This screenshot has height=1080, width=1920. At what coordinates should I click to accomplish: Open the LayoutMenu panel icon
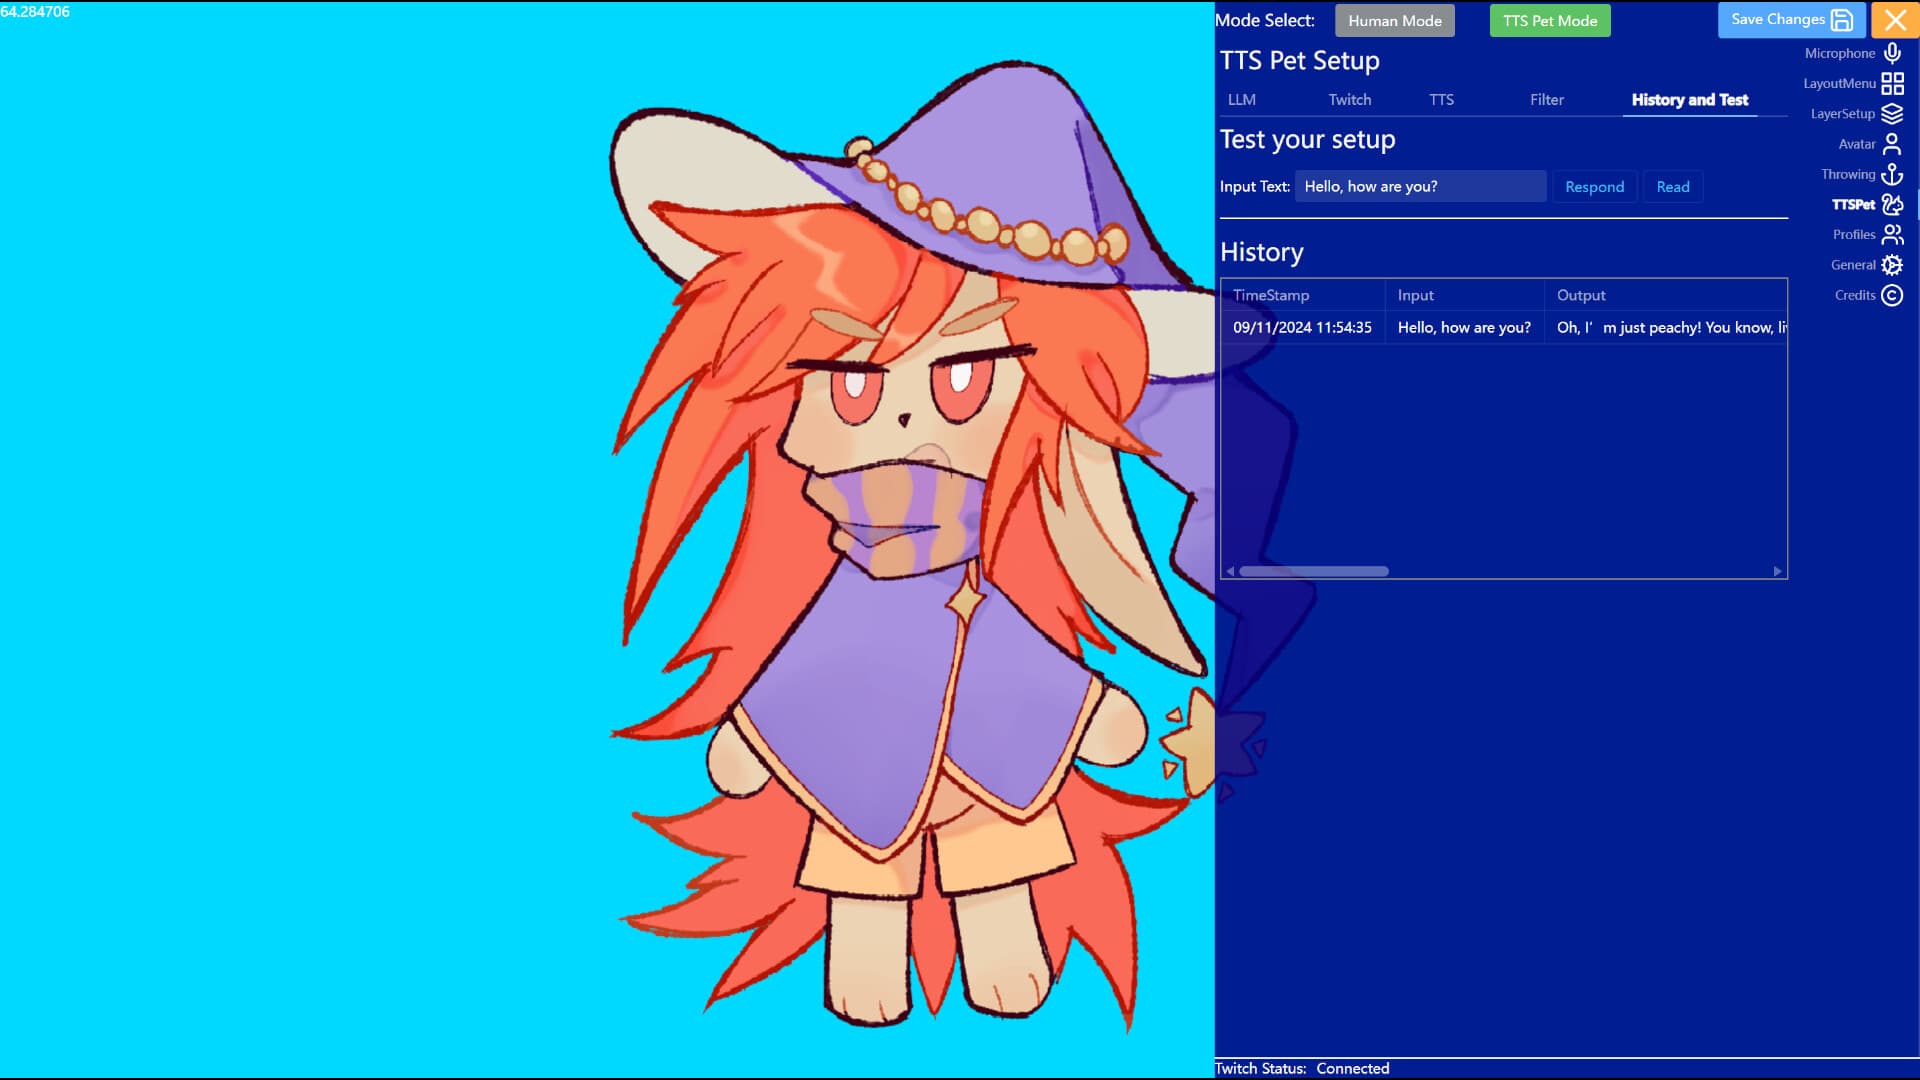1892,84
